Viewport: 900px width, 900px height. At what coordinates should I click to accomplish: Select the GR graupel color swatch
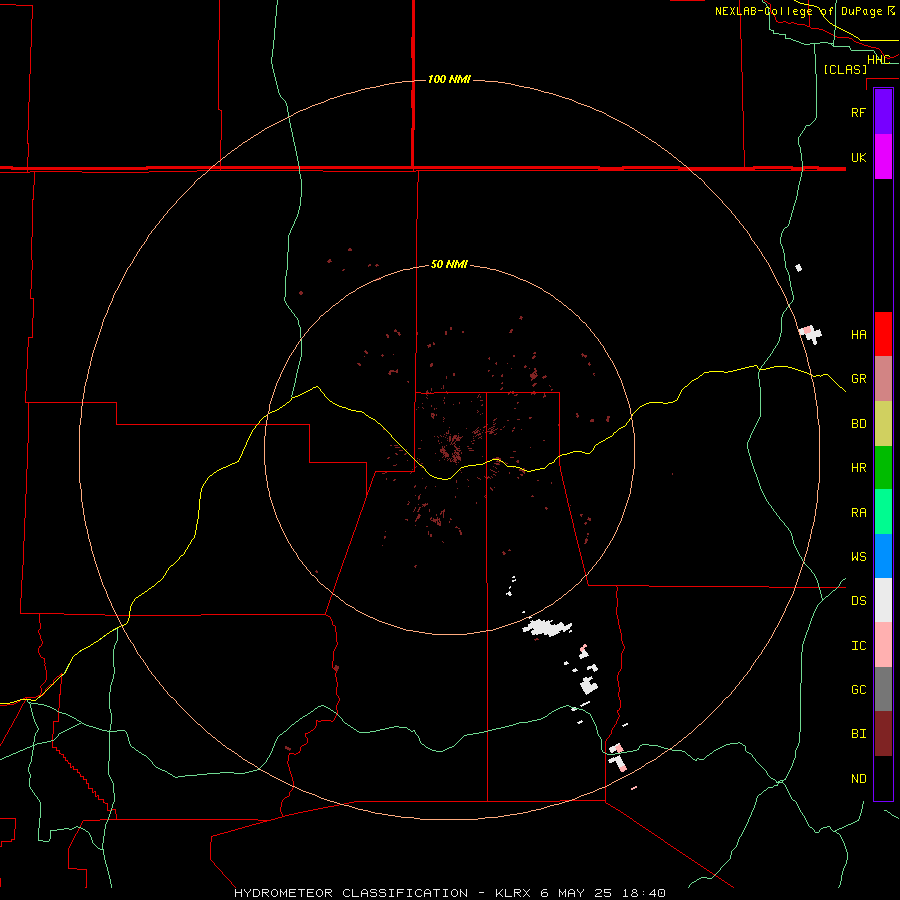(883, 379)
